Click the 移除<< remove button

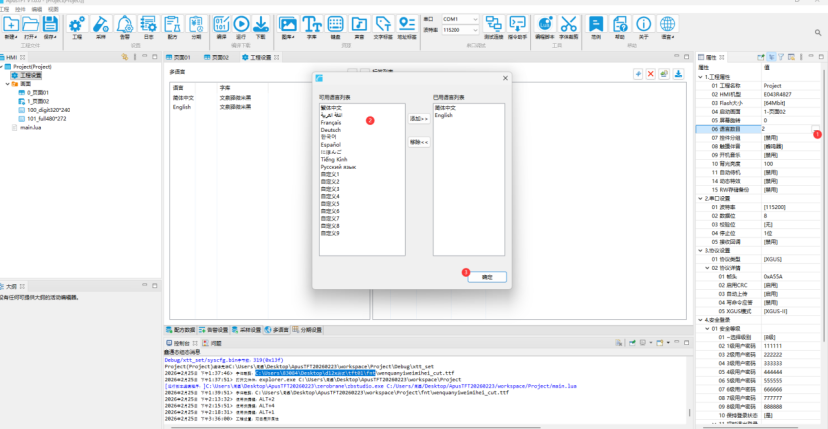[x=419, y=142]
